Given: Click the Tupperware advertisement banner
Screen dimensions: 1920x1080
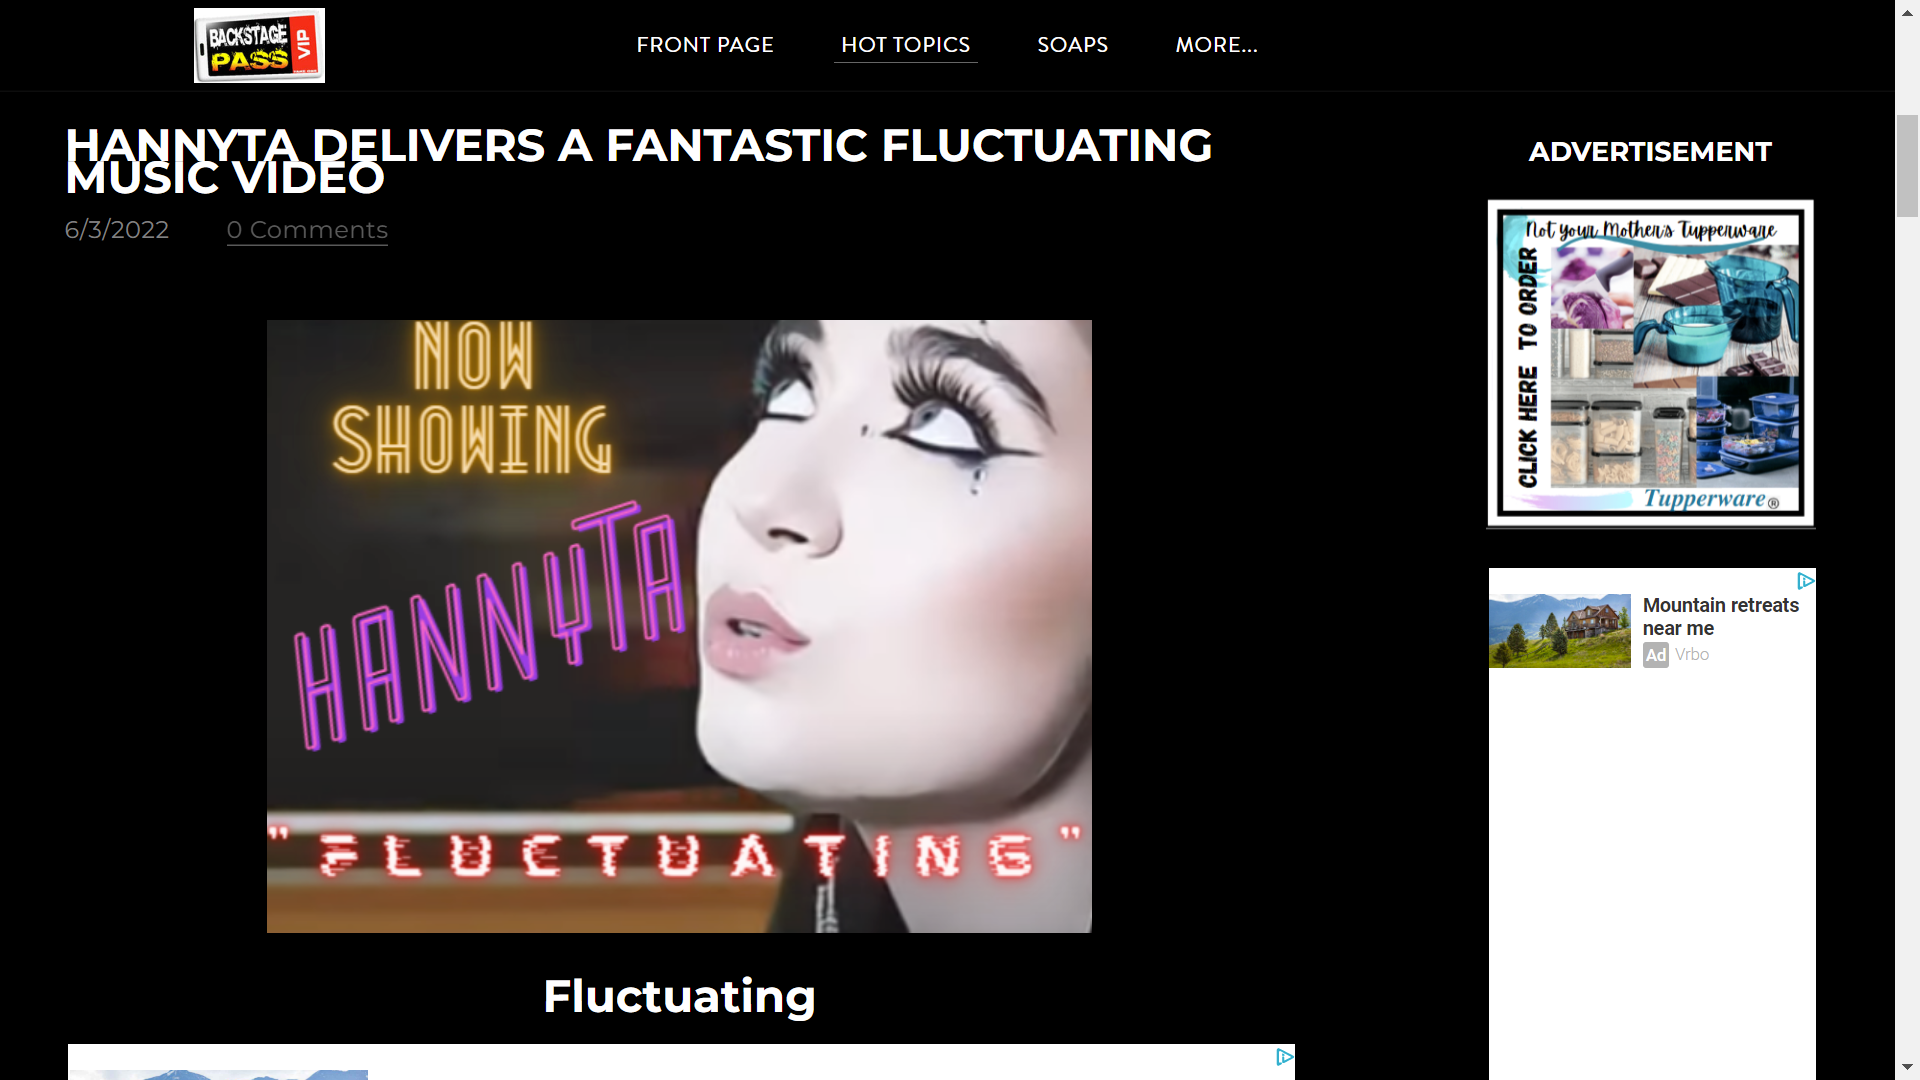Looking at the screenshot, I should (x=1650, y=363).
